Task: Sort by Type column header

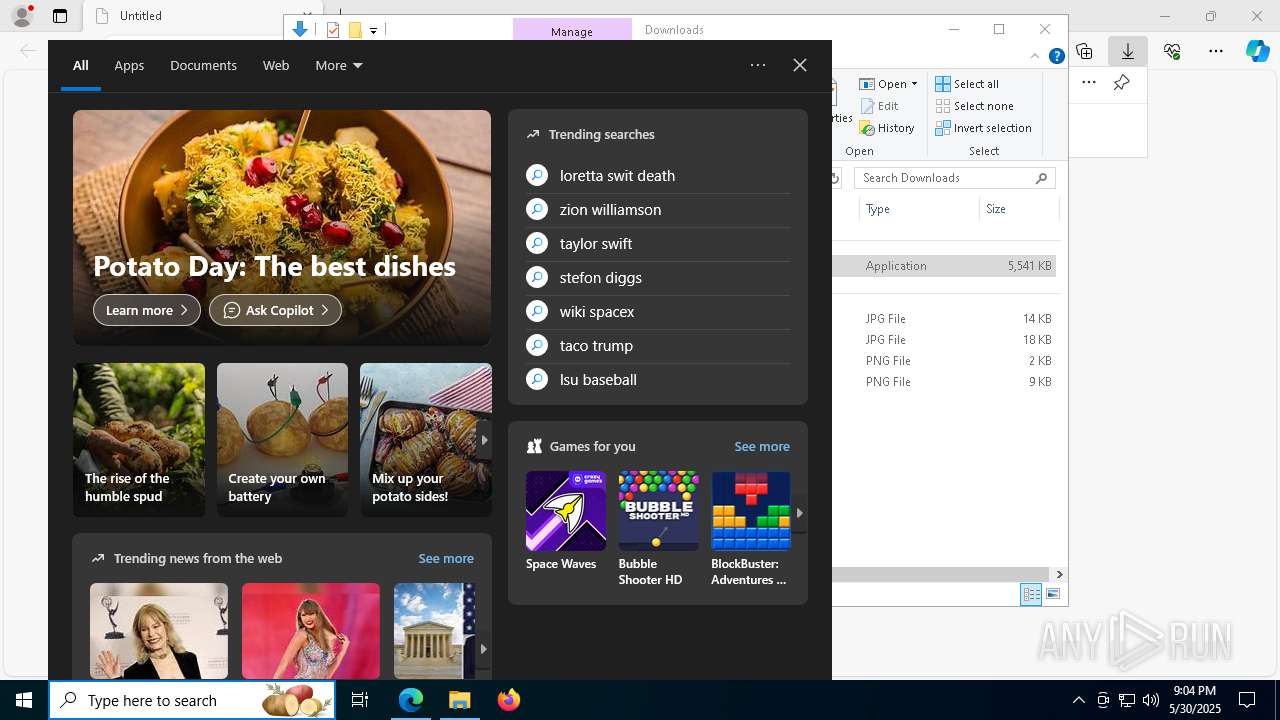Action: click(919, 209)
